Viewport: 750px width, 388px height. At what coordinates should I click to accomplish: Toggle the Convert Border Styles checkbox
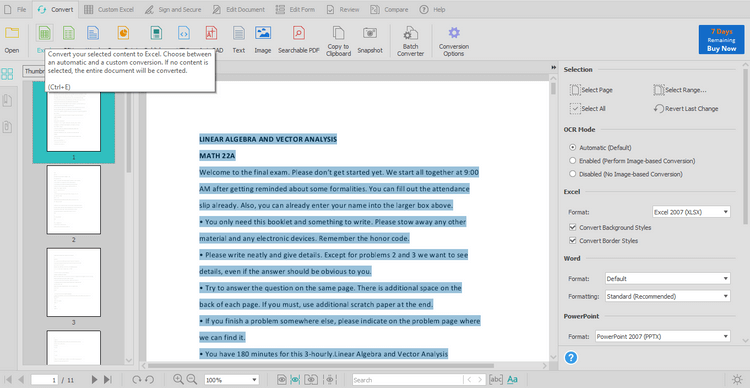point(573,241)
